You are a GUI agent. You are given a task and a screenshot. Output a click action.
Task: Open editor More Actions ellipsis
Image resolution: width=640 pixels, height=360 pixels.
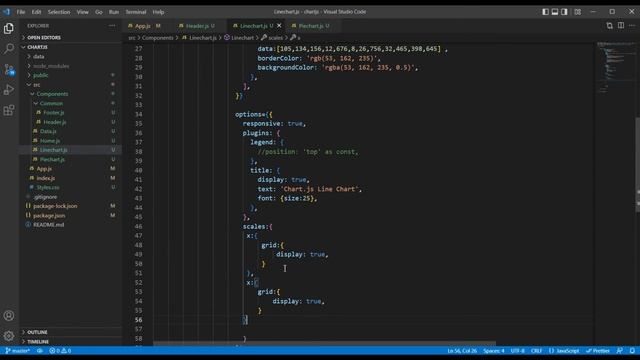[x=632, y=26]
